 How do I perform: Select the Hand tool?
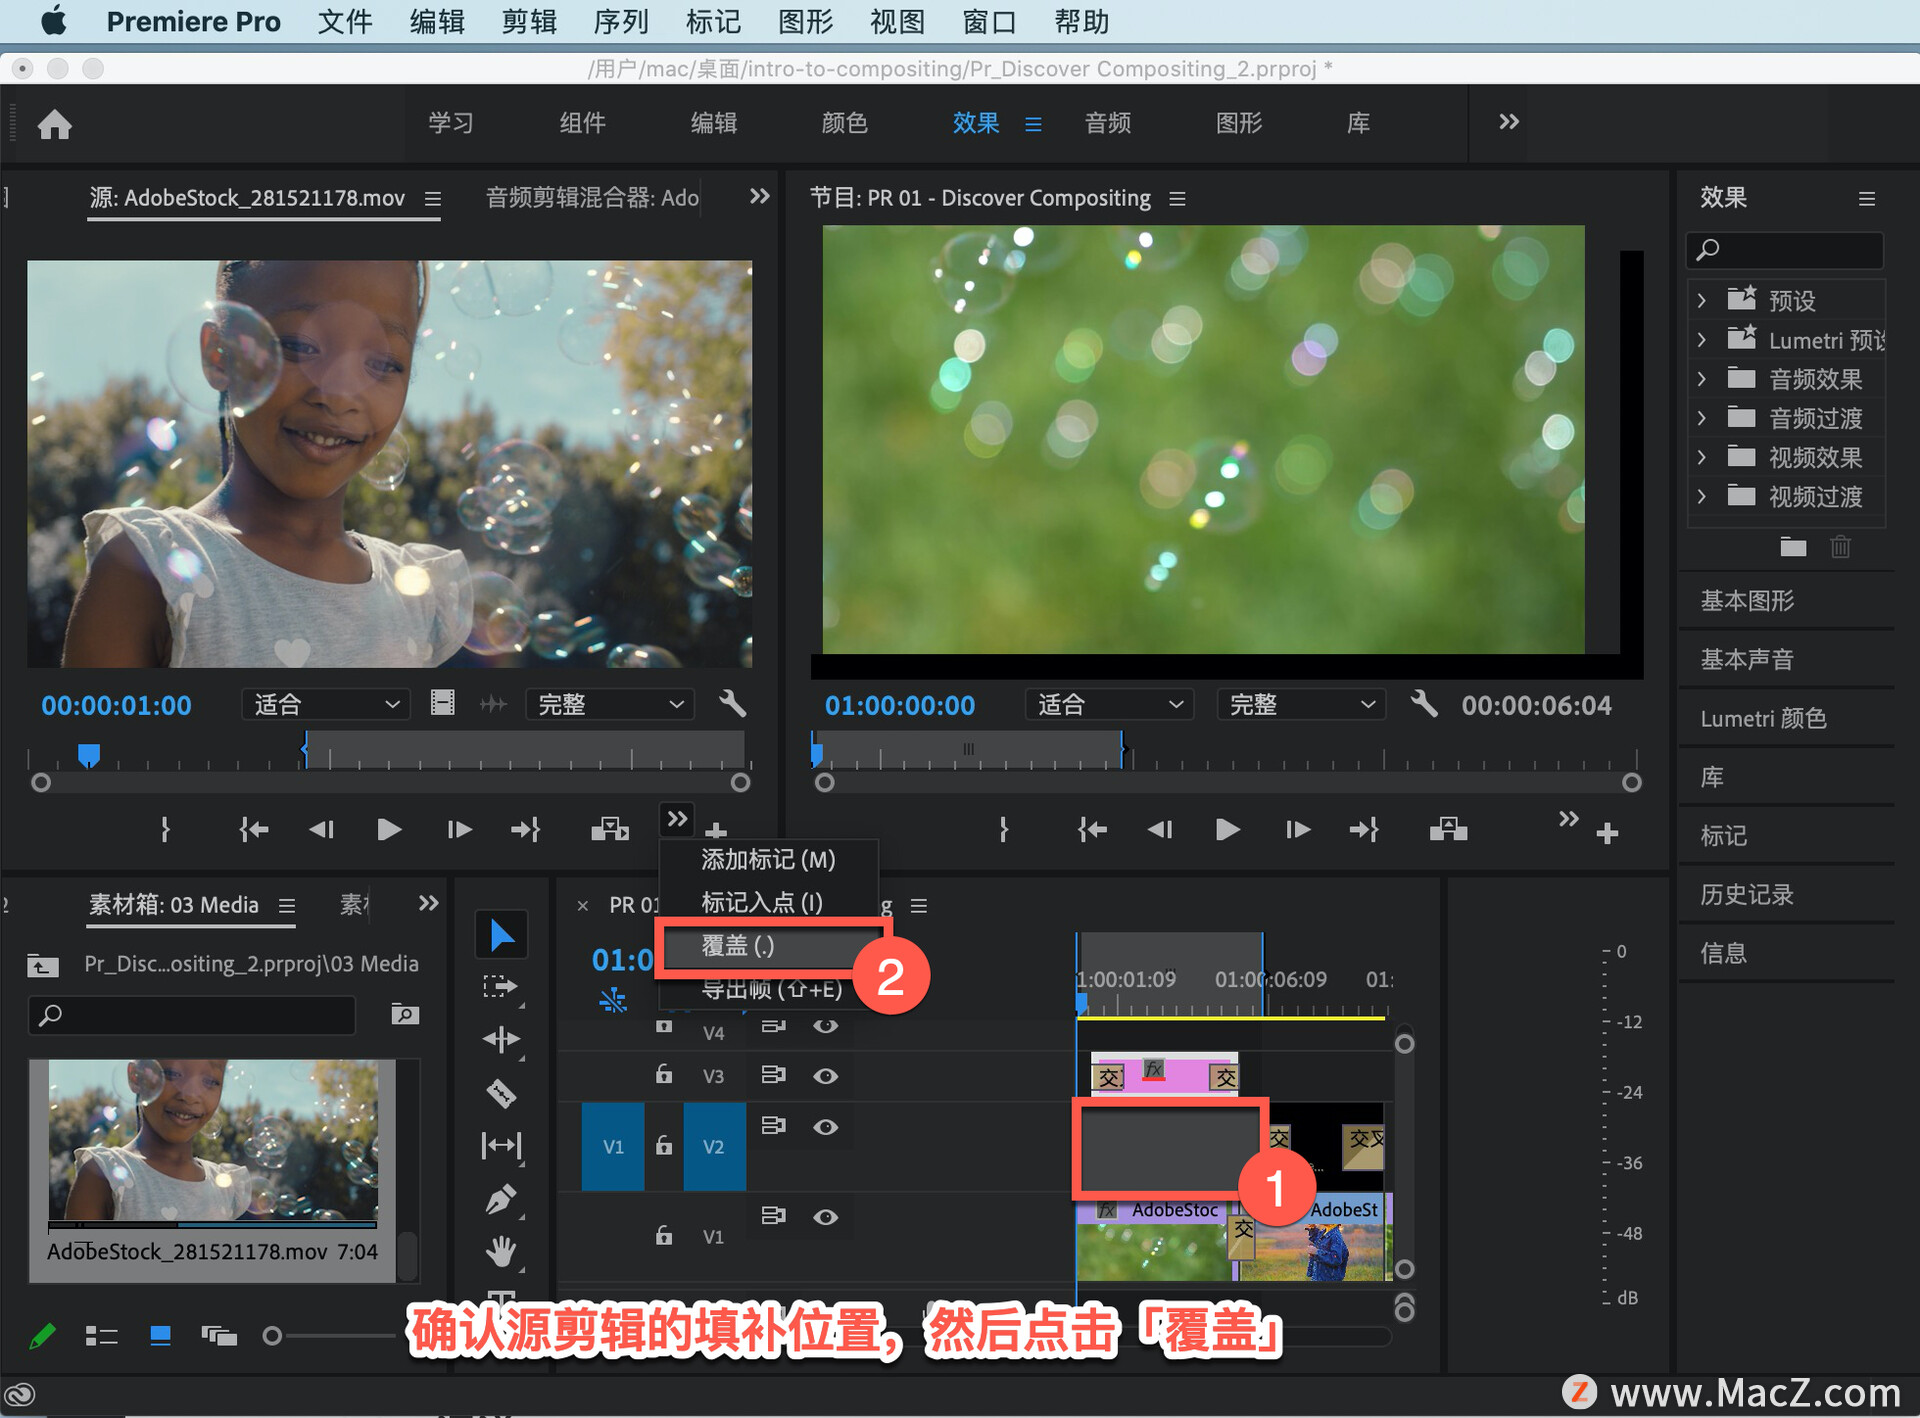coord(501,1250)
